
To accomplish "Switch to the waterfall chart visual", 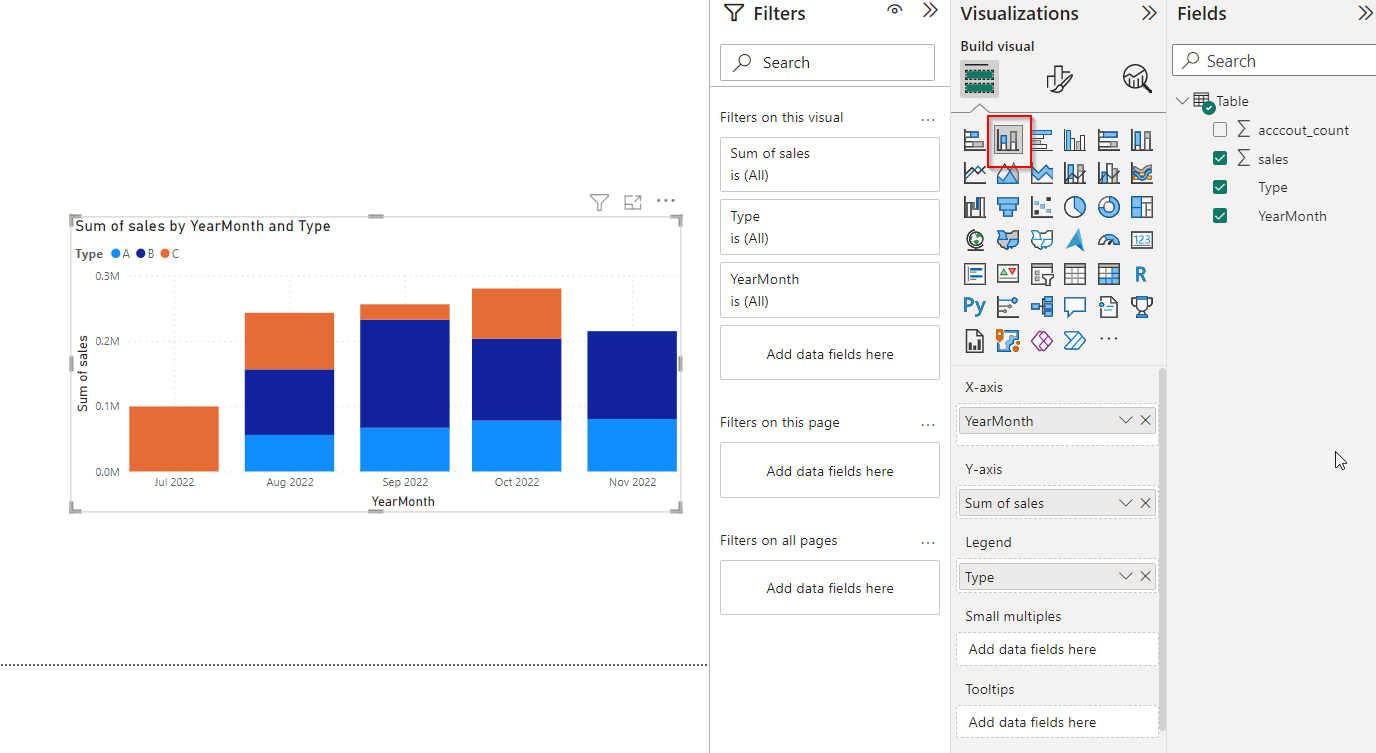I will [x=974, y=207].
